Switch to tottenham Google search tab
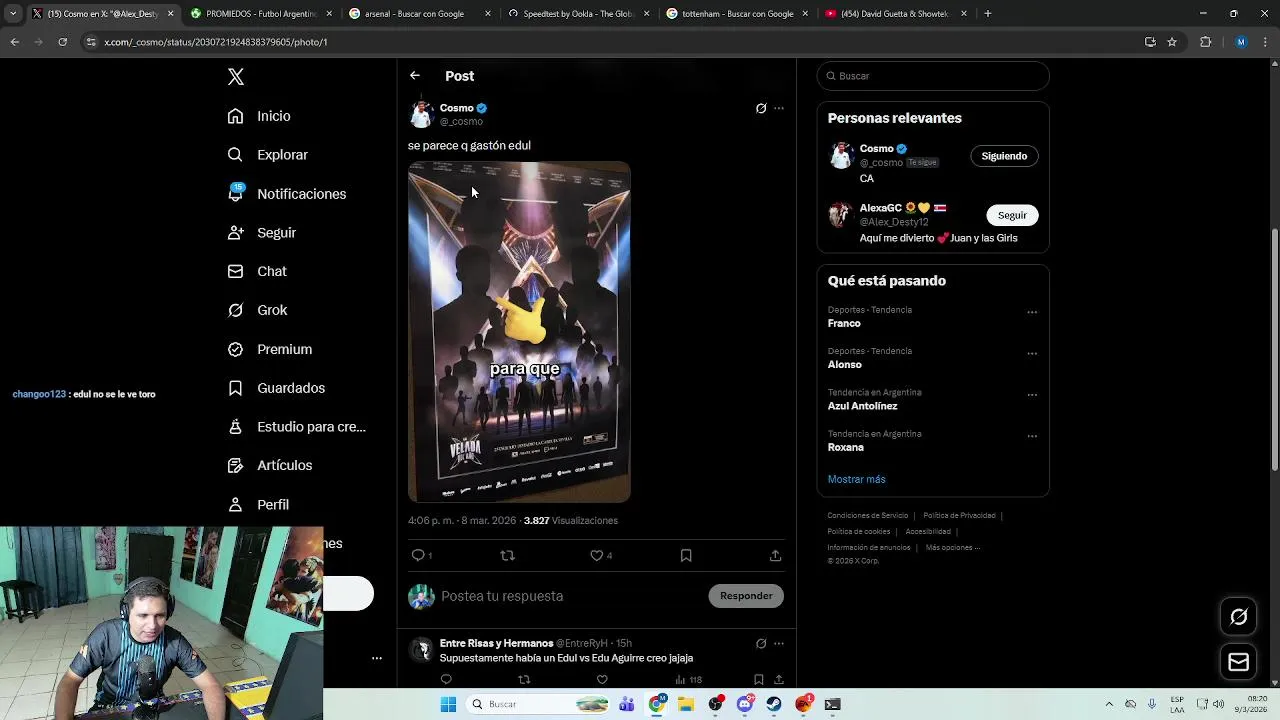The image size is (1280, 720). 737,14
